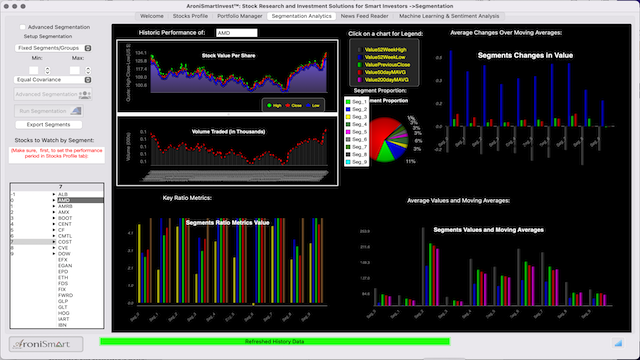This screenshot has height=360, width=640.
Task: Click the Run Segmentation chart icon
Action: (76, 111)
